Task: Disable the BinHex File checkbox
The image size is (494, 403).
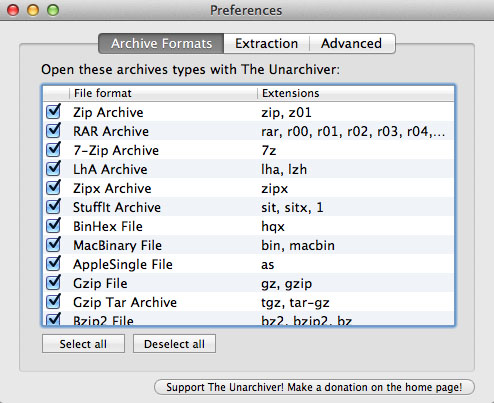Action: click(53, 226)
